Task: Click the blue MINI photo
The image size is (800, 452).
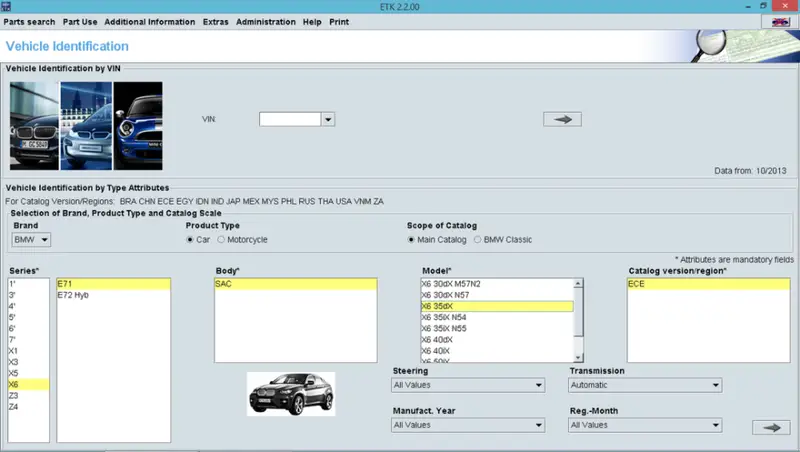Action: 138,126
